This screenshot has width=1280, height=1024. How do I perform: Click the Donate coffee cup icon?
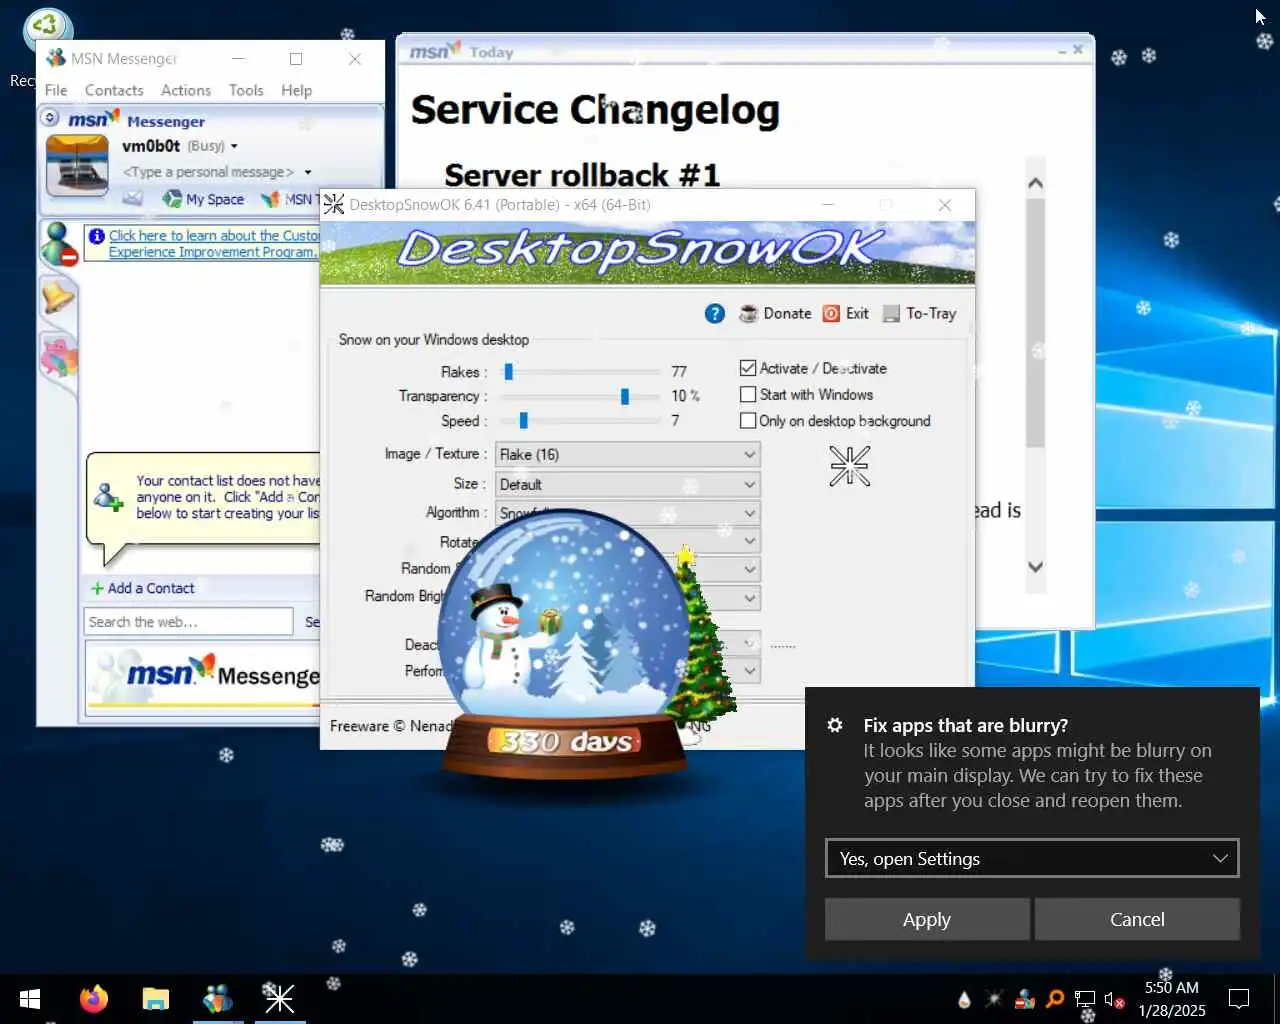click(748, 314)
